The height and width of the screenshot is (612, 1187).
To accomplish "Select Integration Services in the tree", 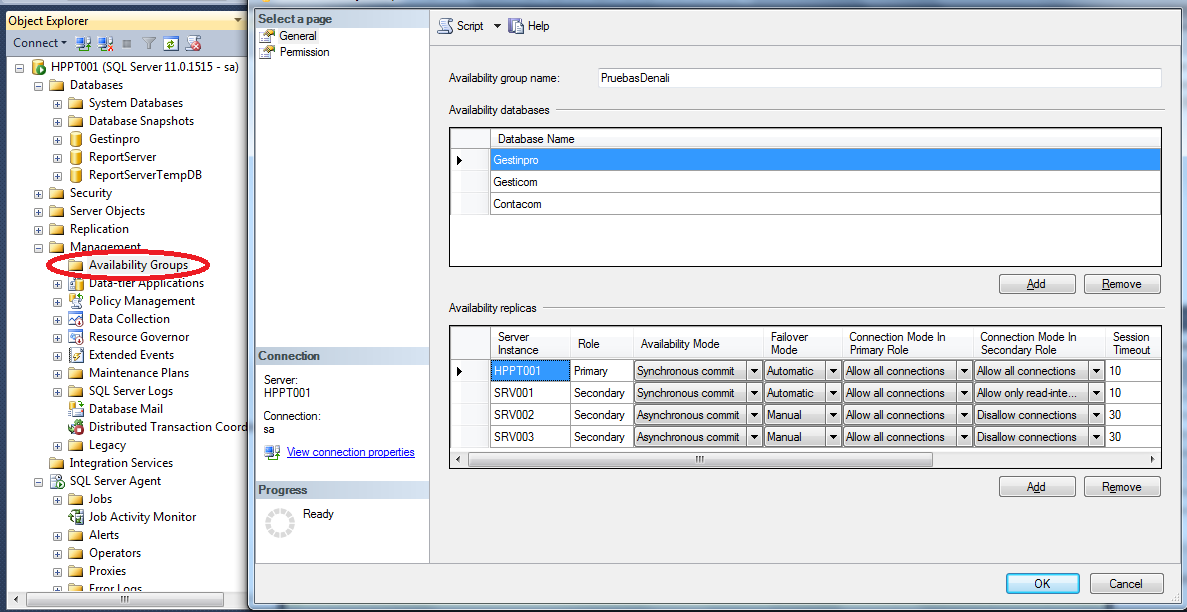I will 121,464.
